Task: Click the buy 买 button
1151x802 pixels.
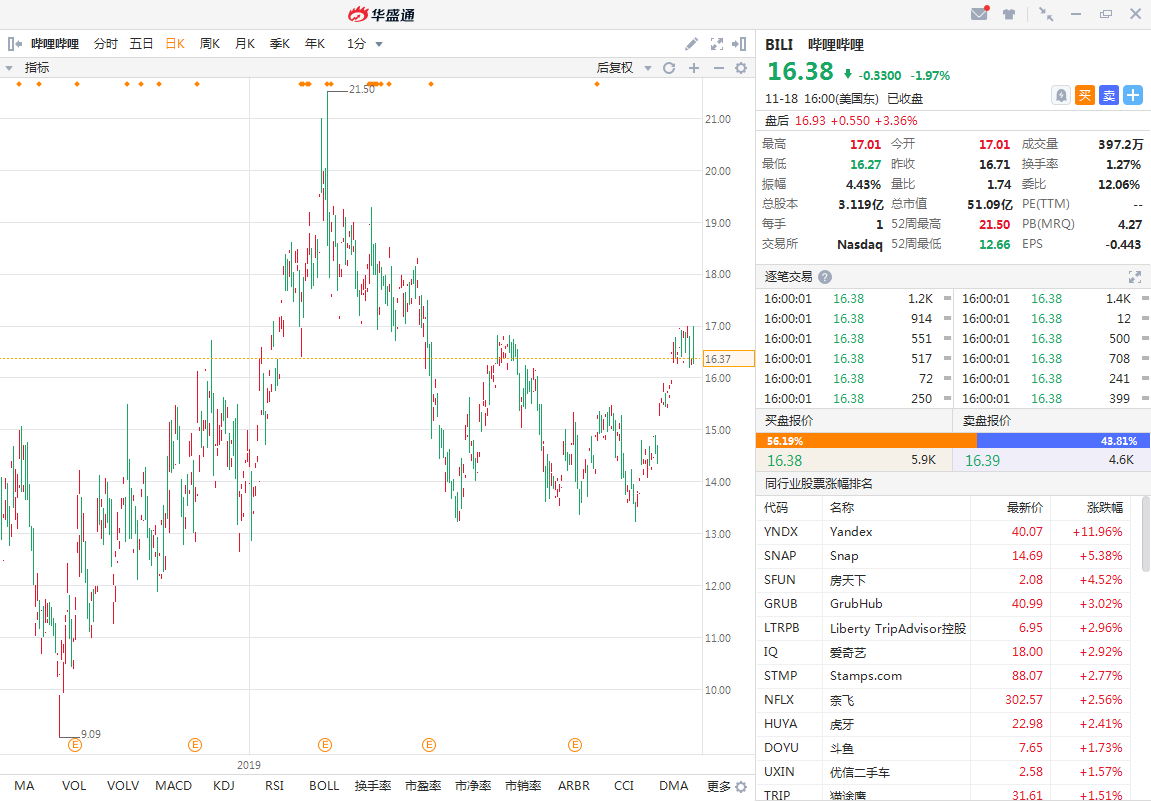Action: coord(1085,95)
